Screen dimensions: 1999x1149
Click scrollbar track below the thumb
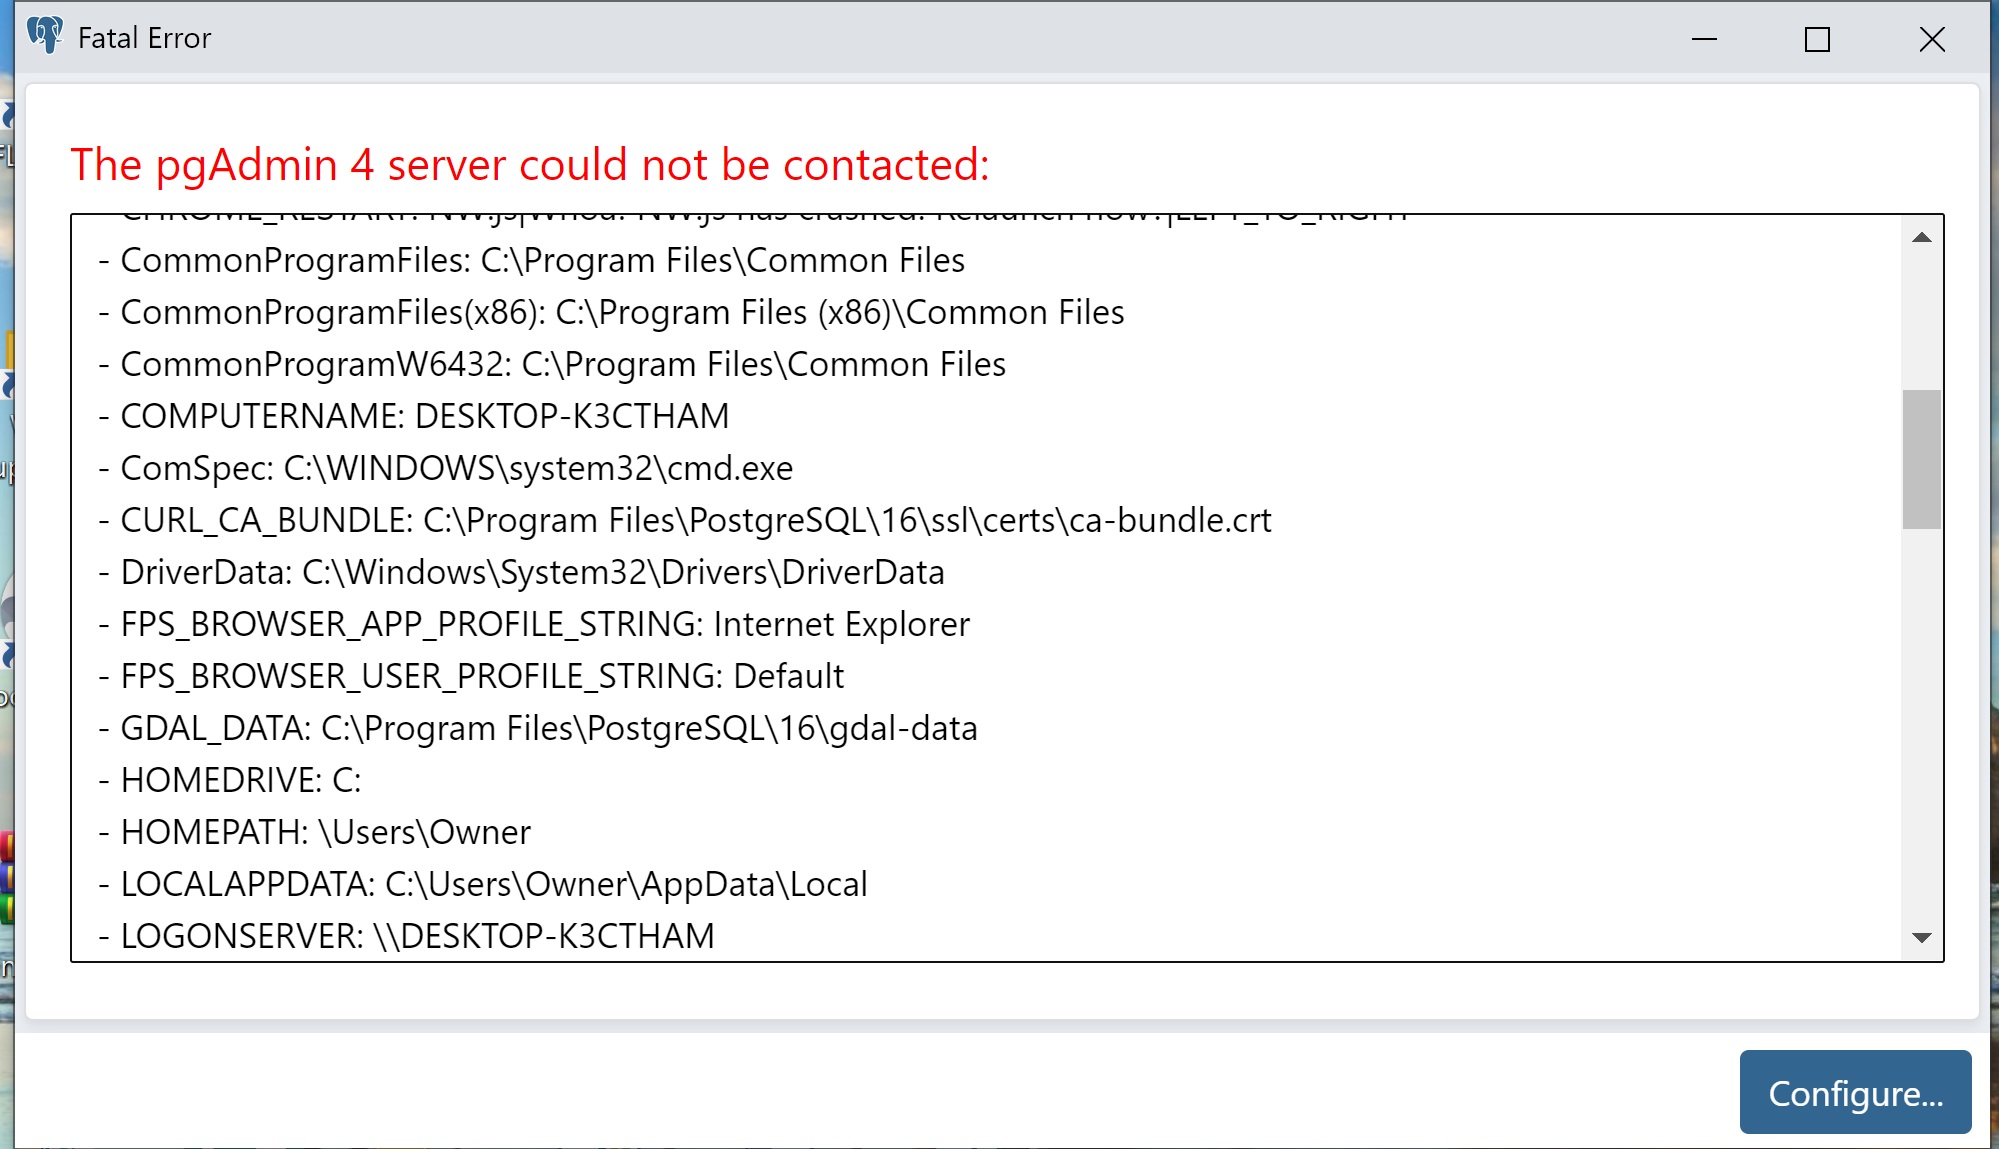(1921, 730)
